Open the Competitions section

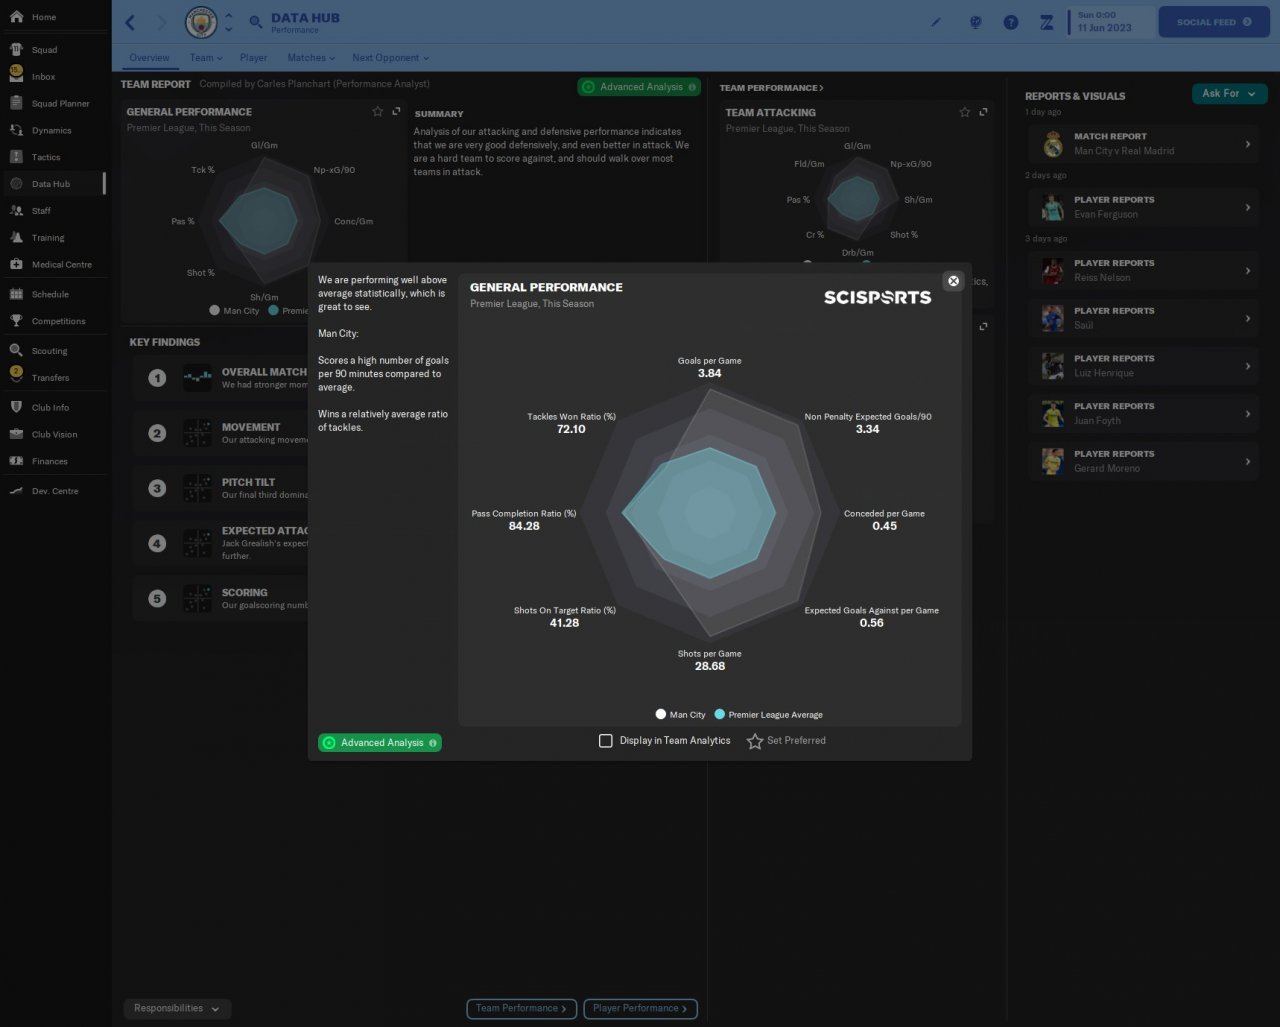pos(58,321)
